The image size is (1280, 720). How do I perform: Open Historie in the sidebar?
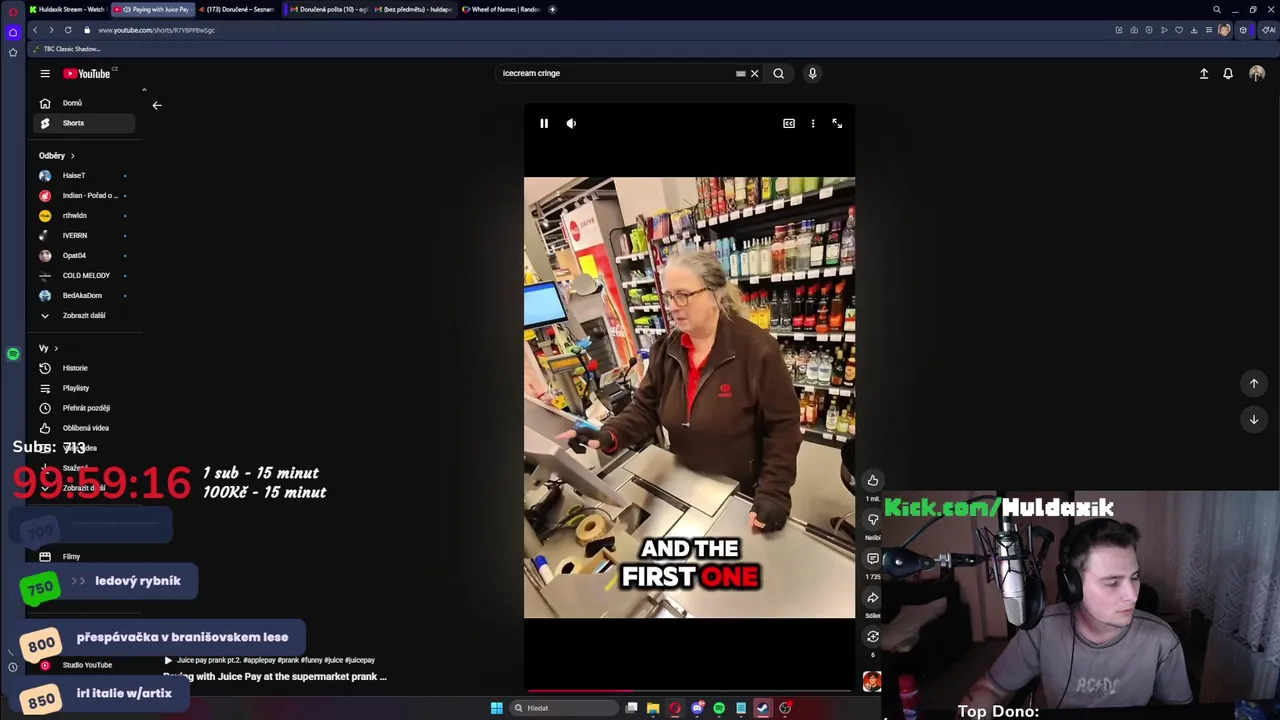pyautogui.click(x=84, y=368)
